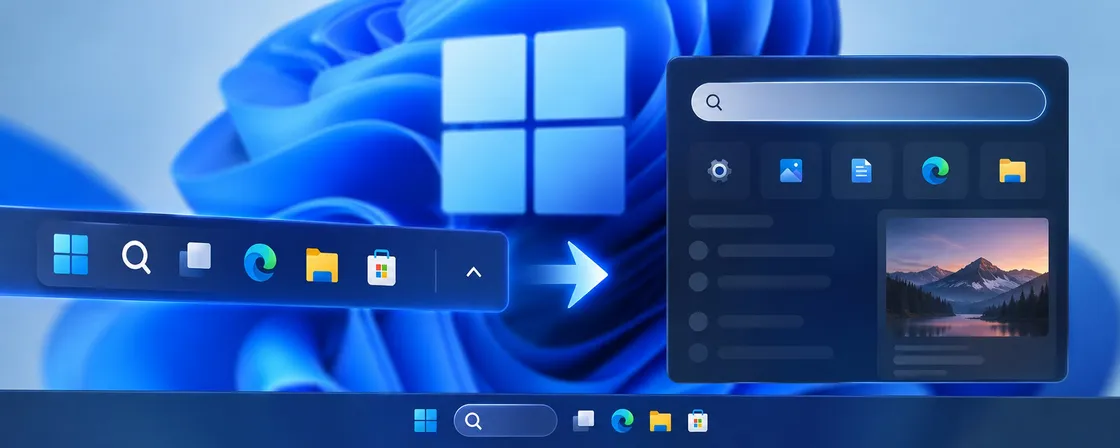The width and height of the screenshot is (1120, 448).
Task: Open File Explorer on the floating taskbar
Action: pyautogui.click(x=322, y=265)
